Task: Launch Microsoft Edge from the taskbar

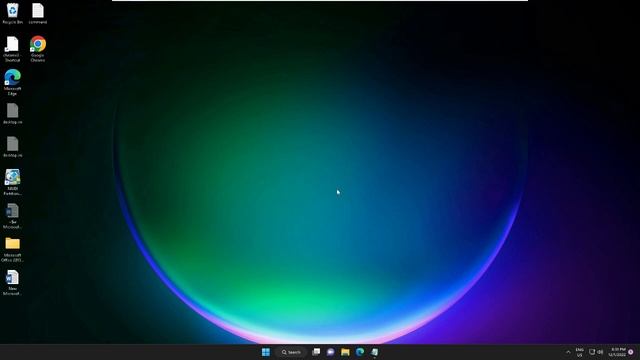Action: pyautogui.click(x=360, y=352)
